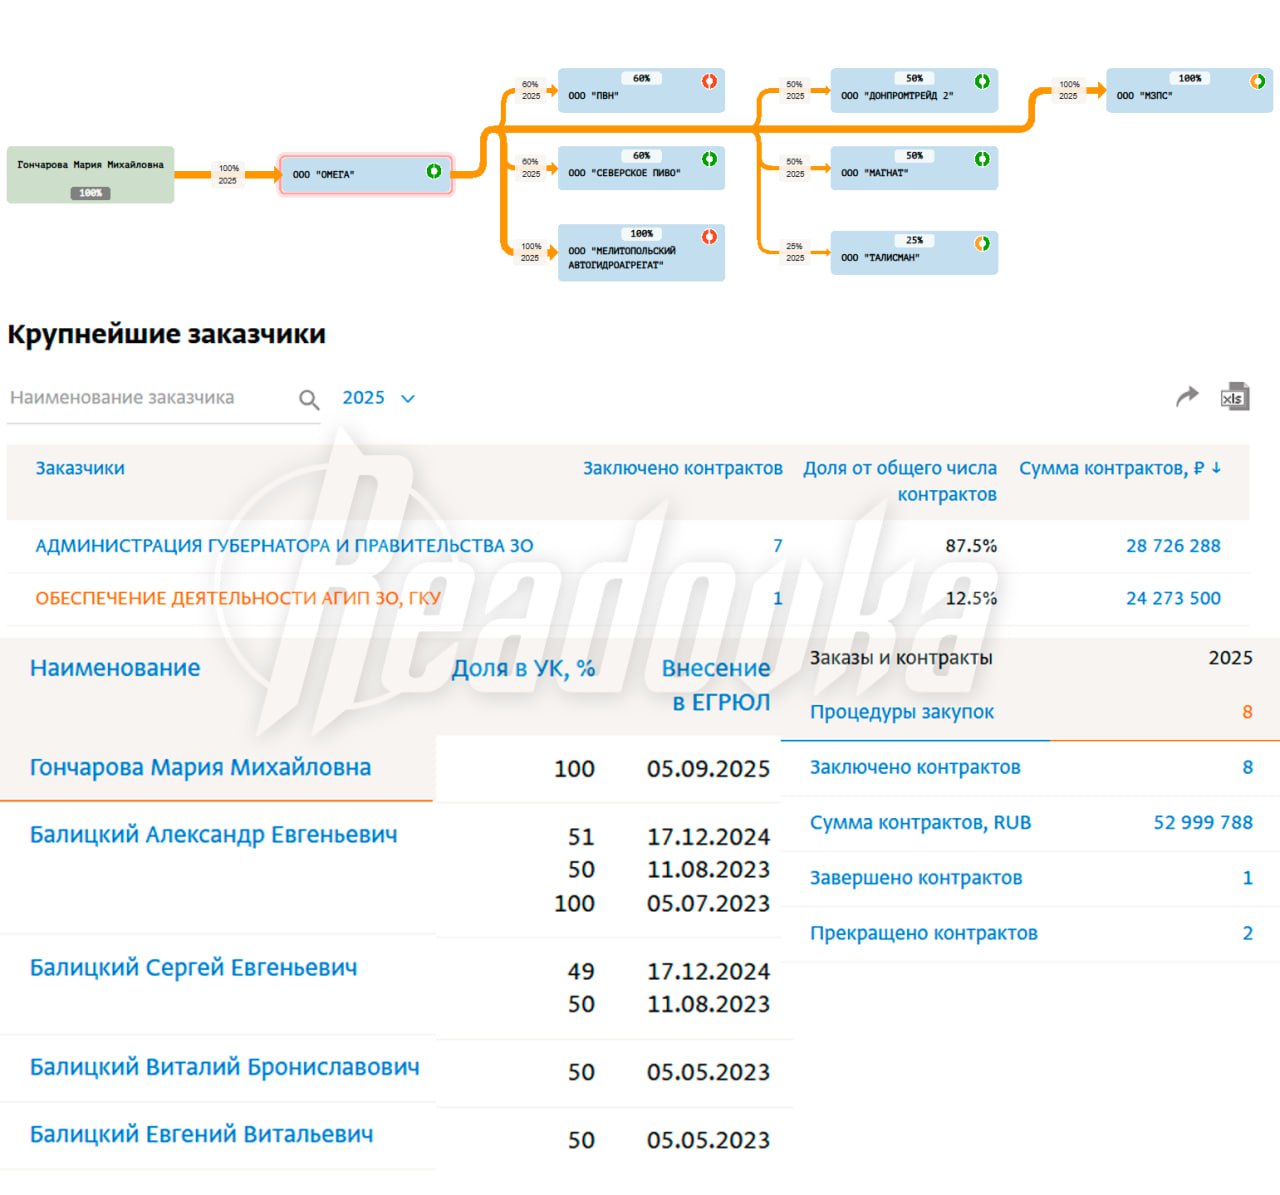Export the customers table to XLS
The width and height of the screenshot is (1280, 1195).
coord(1235,397)
